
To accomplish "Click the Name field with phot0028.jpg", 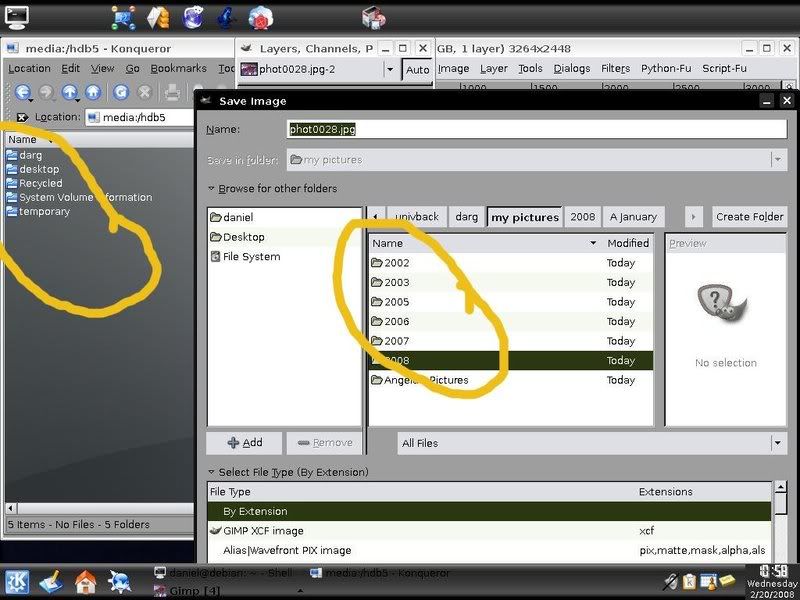I will click(x=537, y=129).
